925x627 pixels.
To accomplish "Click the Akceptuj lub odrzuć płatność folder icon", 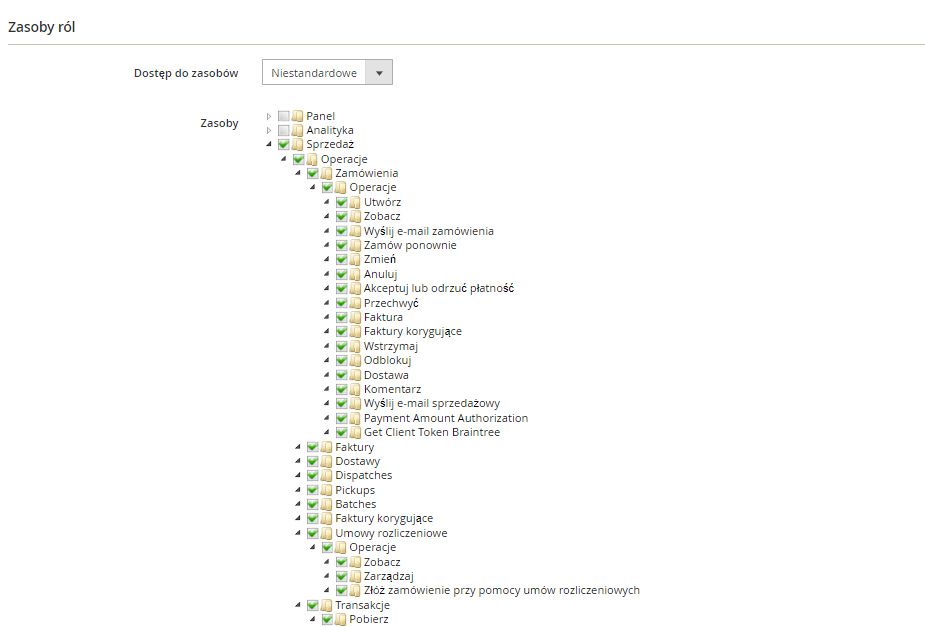I will coord(355,288).
